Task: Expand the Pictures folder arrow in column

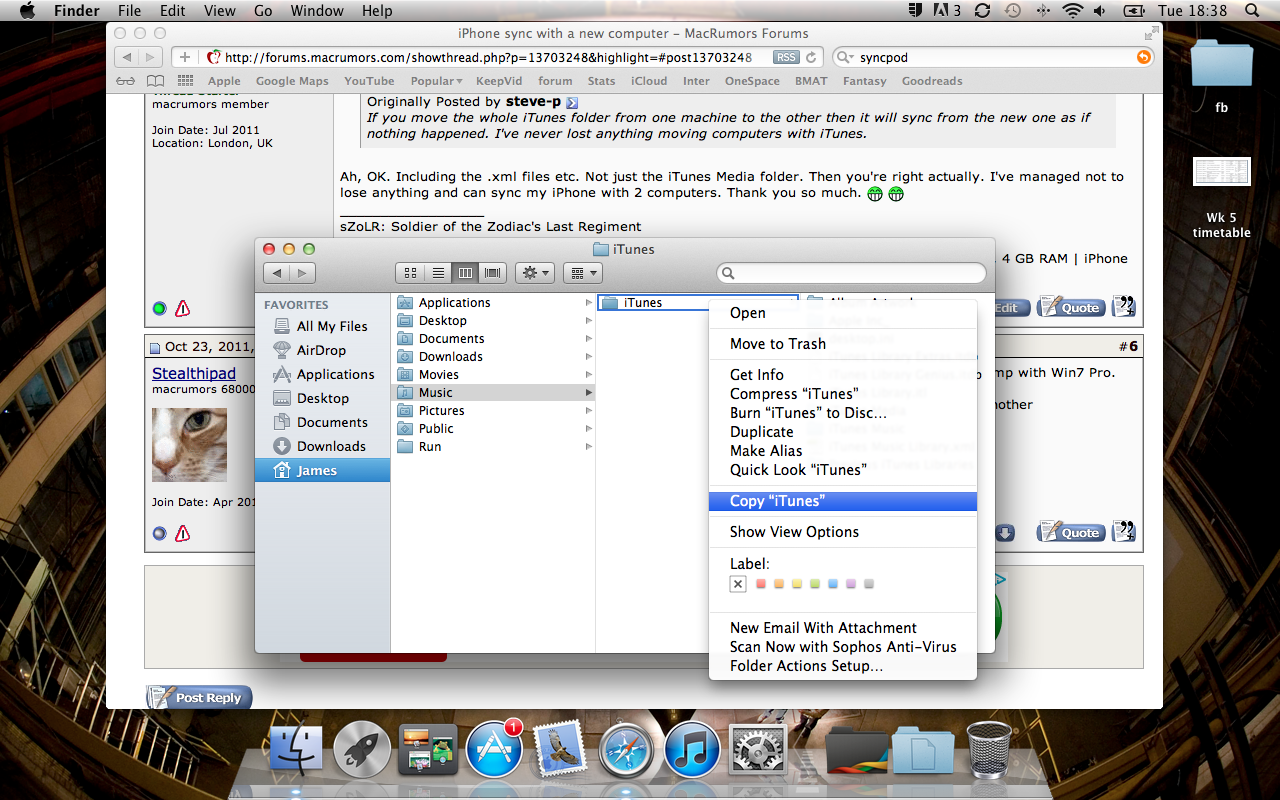Action: [x=588, y=411]
